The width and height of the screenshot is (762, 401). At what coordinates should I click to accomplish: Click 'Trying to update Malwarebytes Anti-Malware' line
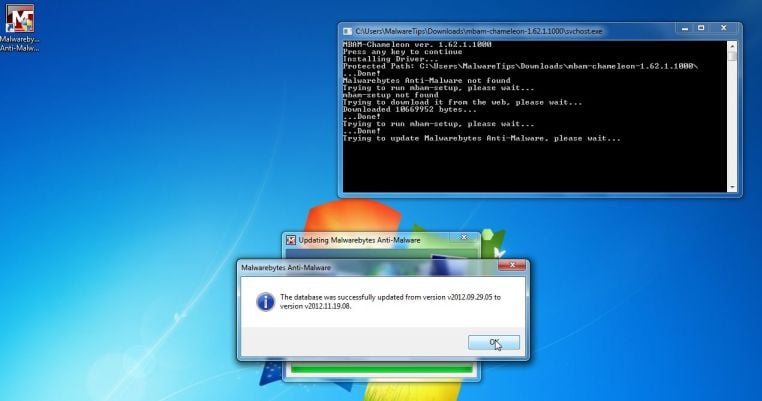482,139
